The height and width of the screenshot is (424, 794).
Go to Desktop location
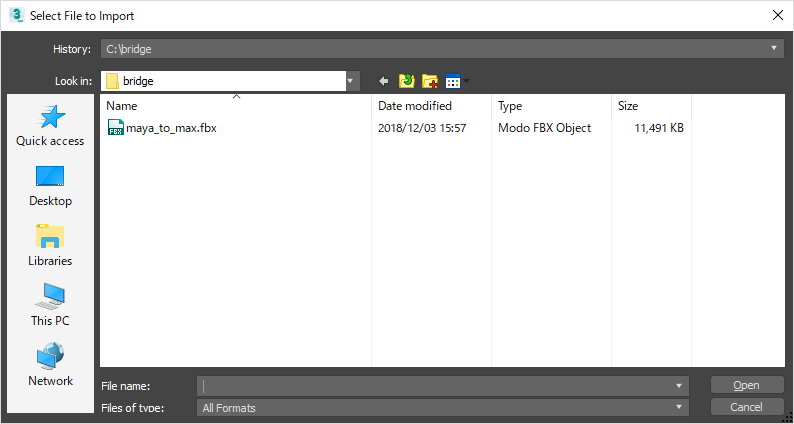pos(50,186)
